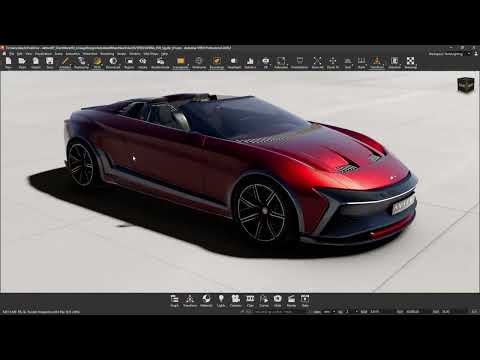Image resolution: width=480 pixels, height=360 pixels.
Task: Toggle the Headlight toolbar button
Action: [234, 61]
